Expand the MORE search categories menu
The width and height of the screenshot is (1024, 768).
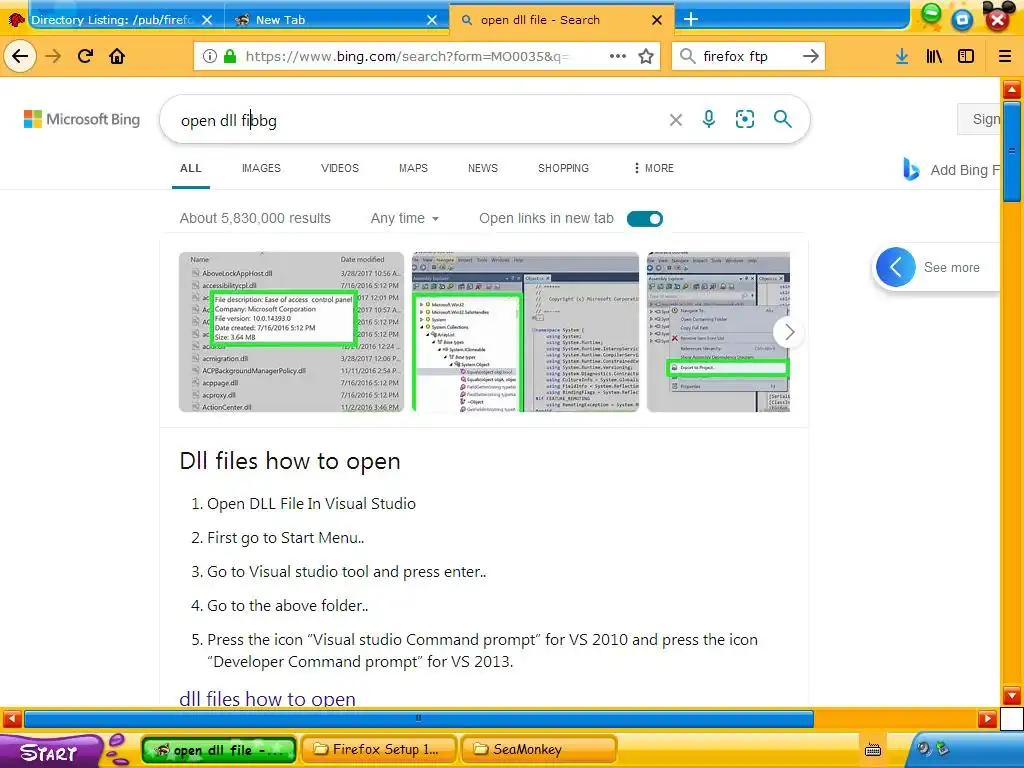pyautogui.click(x=654, y=168)
